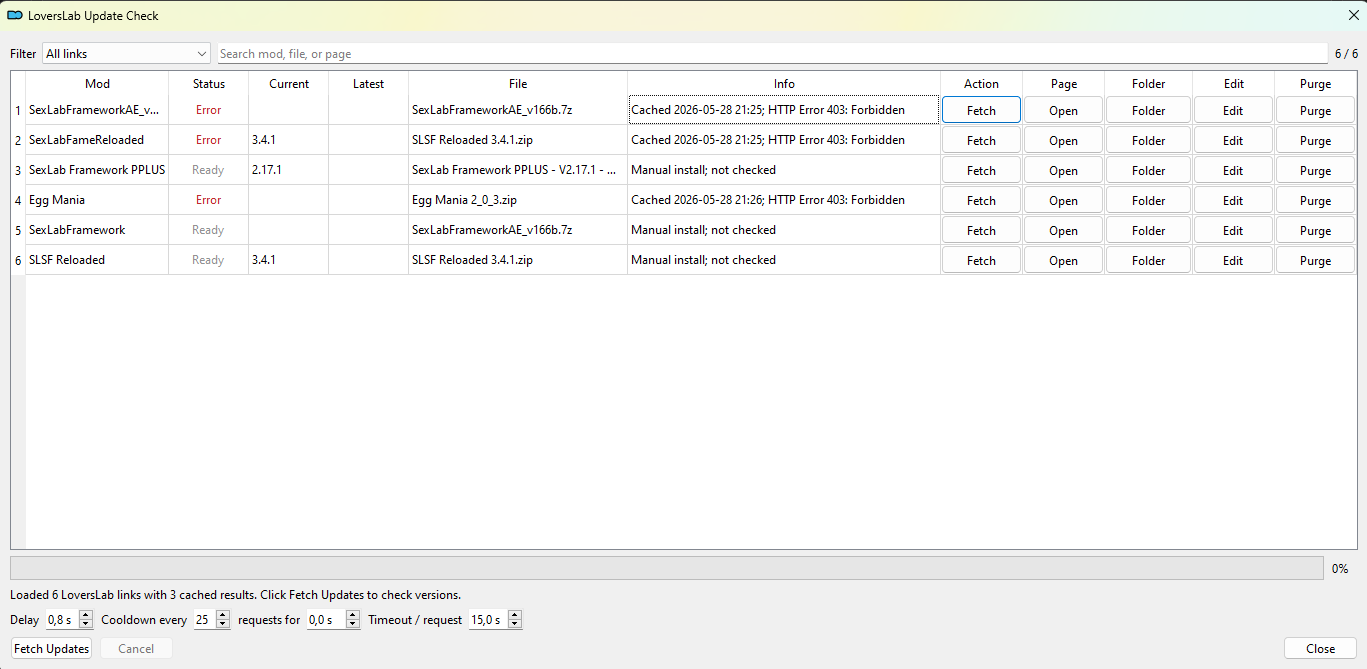This screenshot has height=669, width=1367.
Task: Open folder for SexLabFameReloaded
Action: click(1148, 140)
